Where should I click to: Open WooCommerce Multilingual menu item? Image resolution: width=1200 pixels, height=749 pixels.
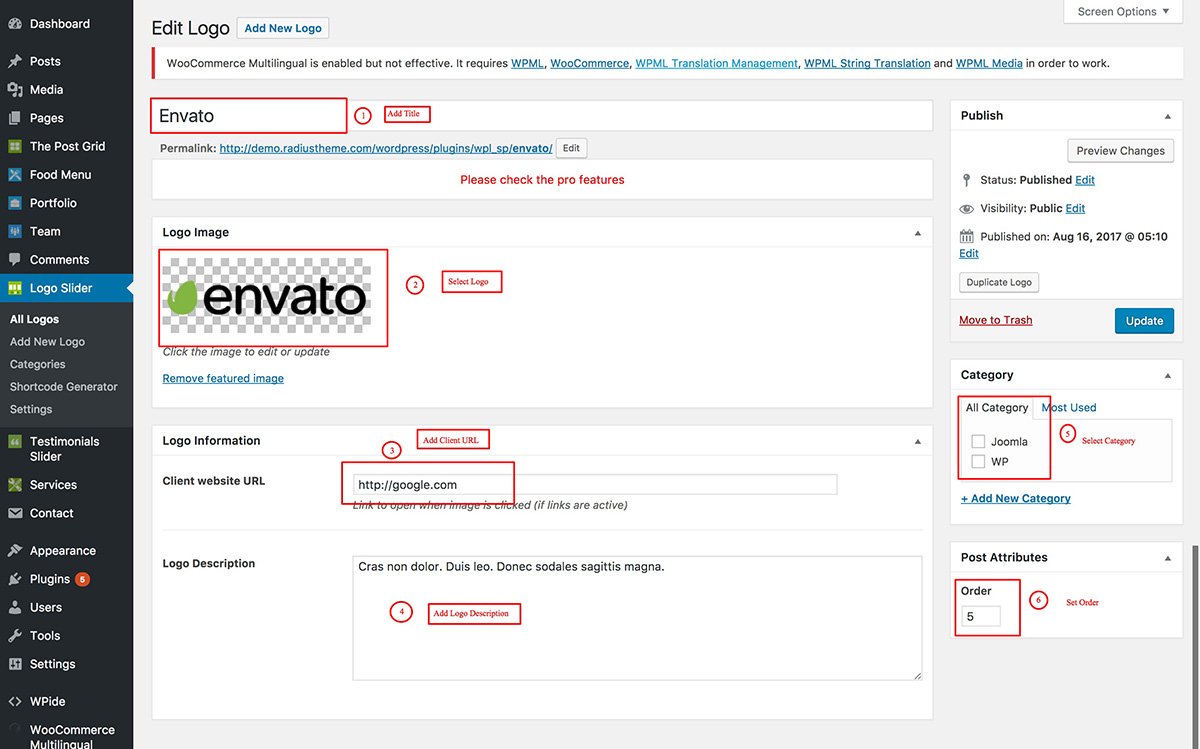tap(72, 737)
